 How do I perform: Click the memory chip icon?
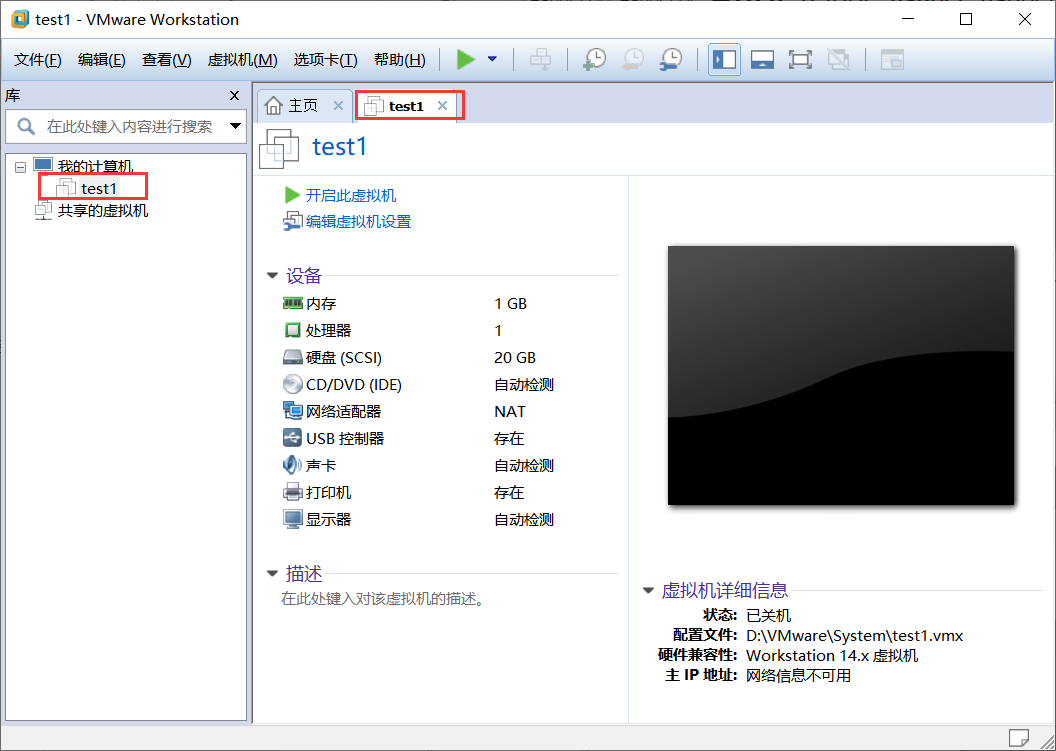click(x=292, y=303)
